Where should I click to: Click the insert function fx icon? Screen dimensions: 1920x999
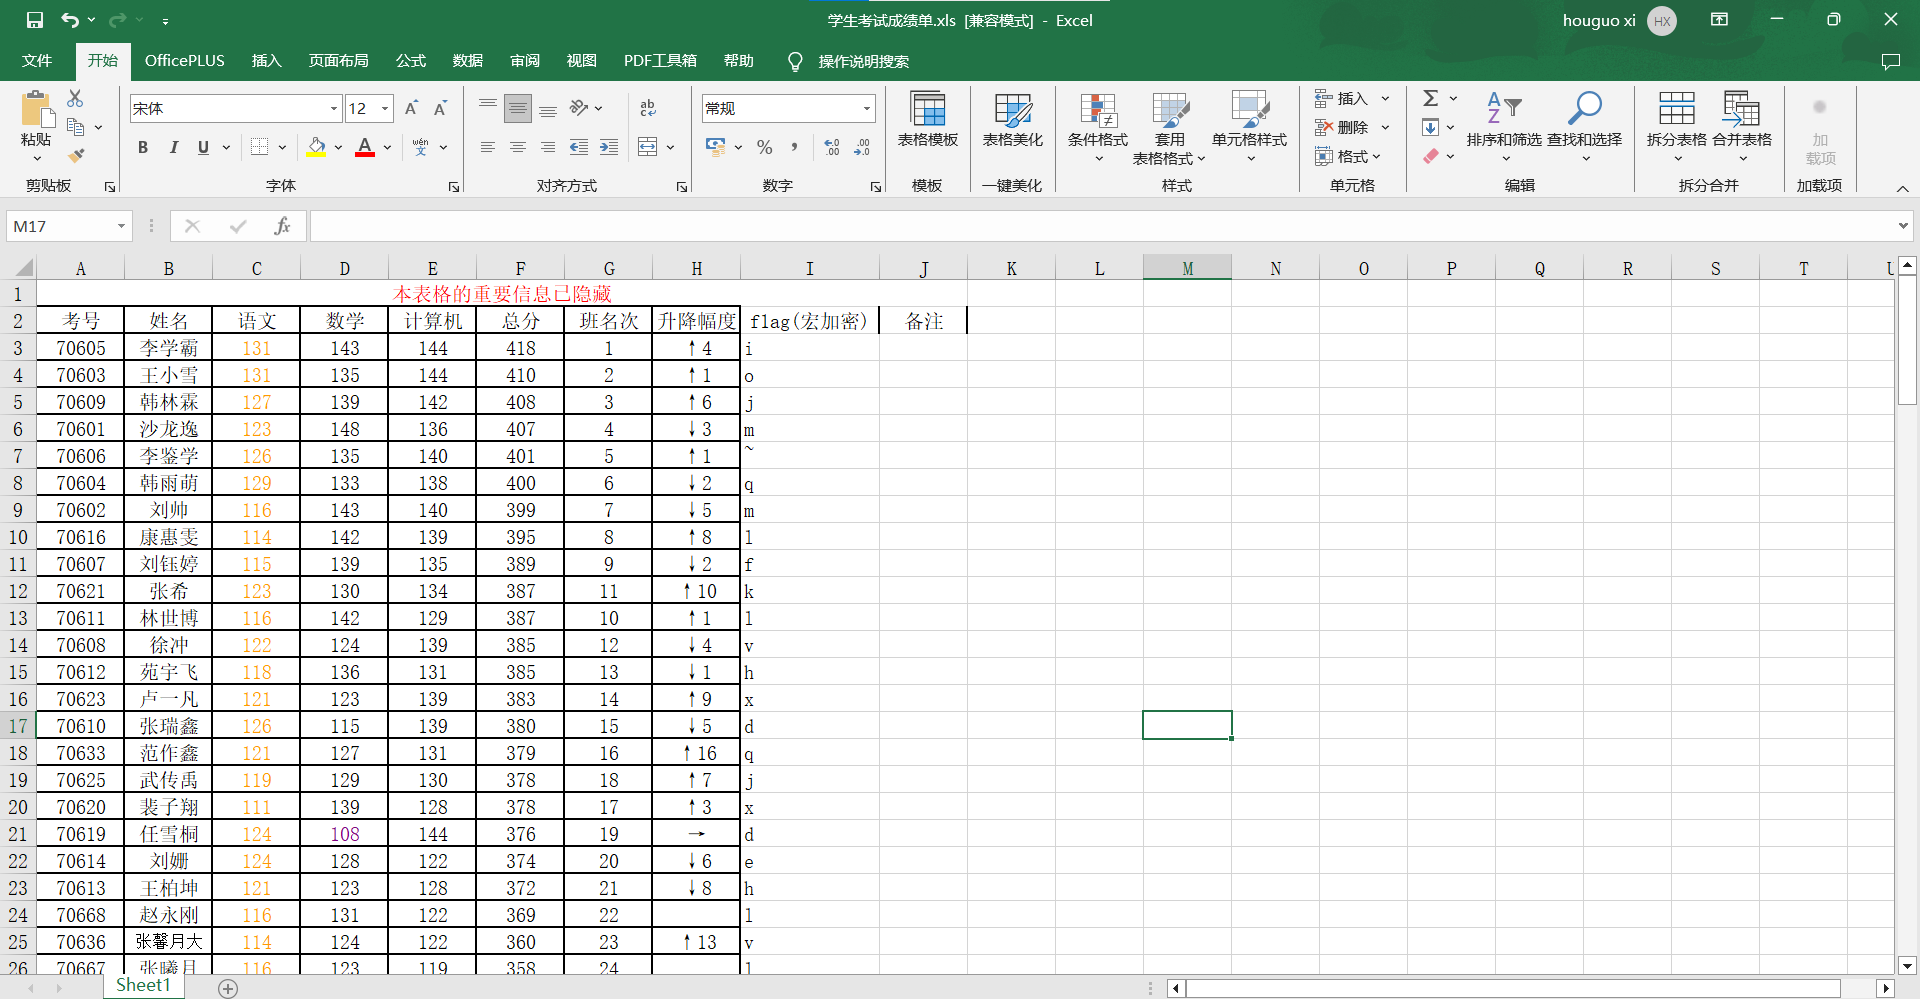(283, 226)
